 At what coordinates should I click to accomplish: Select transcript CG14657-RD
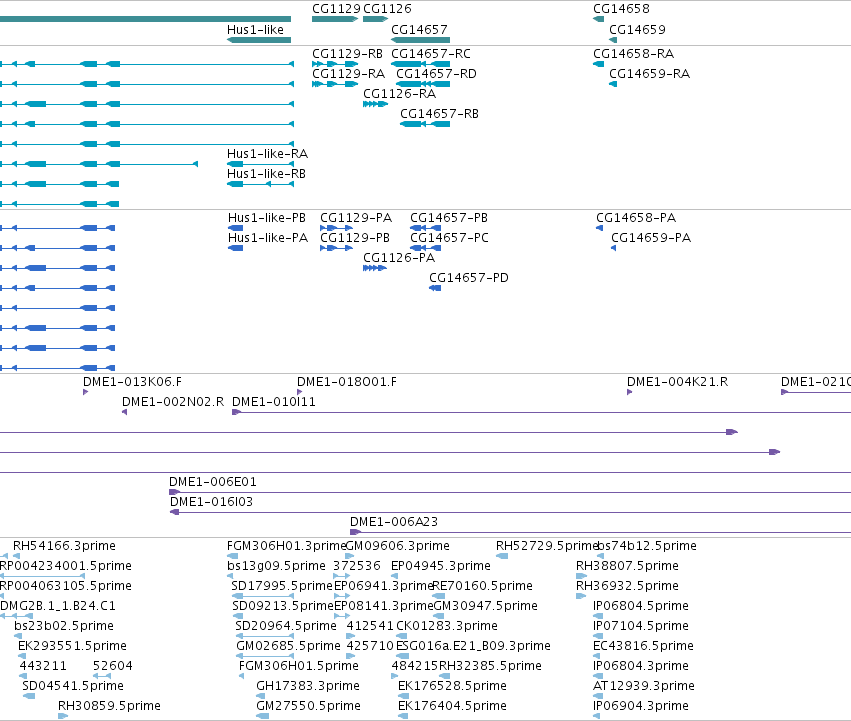tap(436, 74)
